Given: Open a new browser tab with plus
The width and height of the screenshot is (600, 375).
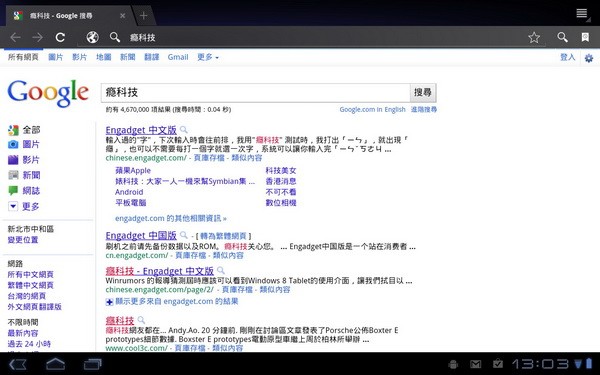Looking at the screenshot, I should pyautogui.click(x=143, y=15).
